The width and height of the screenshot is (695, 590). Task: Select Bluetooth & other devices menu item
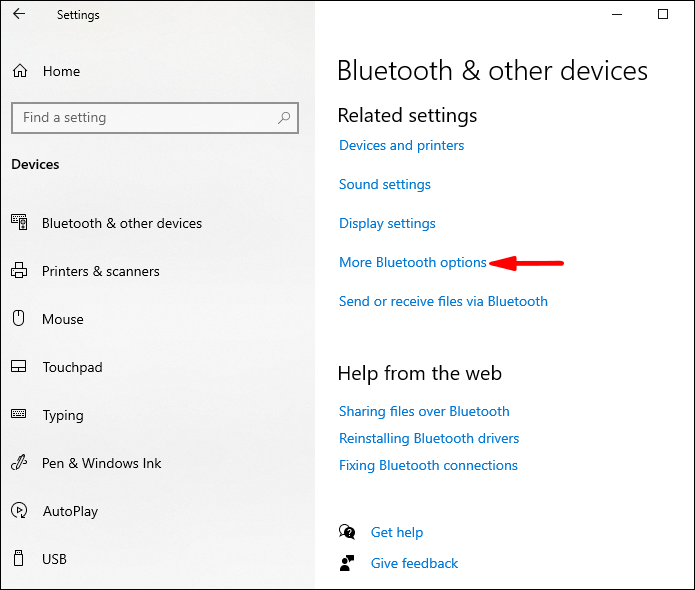click(121, 223)
